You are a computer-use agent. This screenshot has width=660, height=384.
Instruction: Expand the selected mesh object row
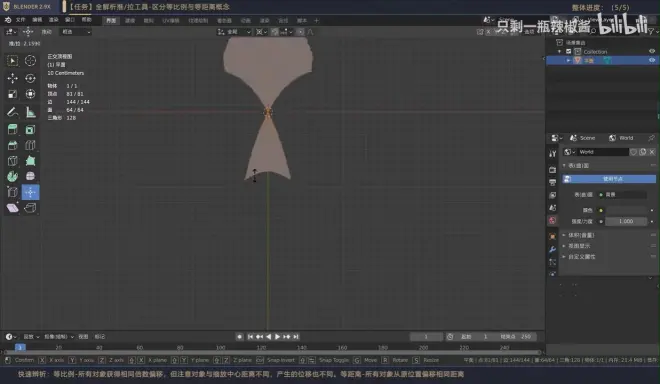point(568,60)
